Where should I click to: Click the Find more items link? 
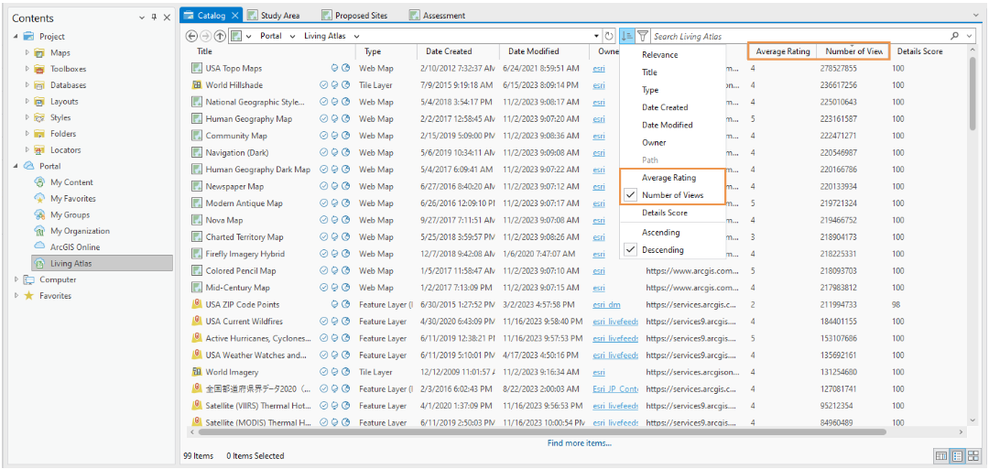(x=579, y=443)
